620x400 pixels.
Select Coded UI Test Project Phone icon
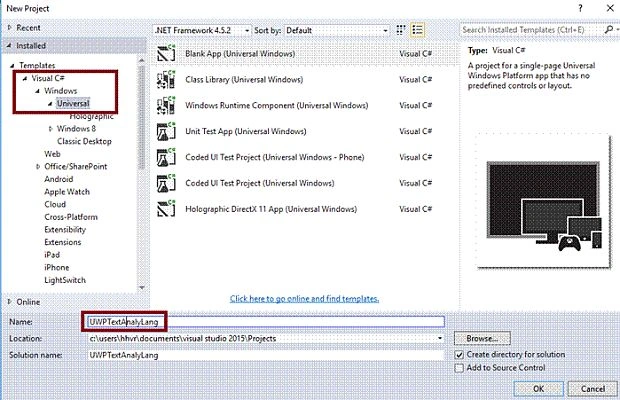(166, 157)
